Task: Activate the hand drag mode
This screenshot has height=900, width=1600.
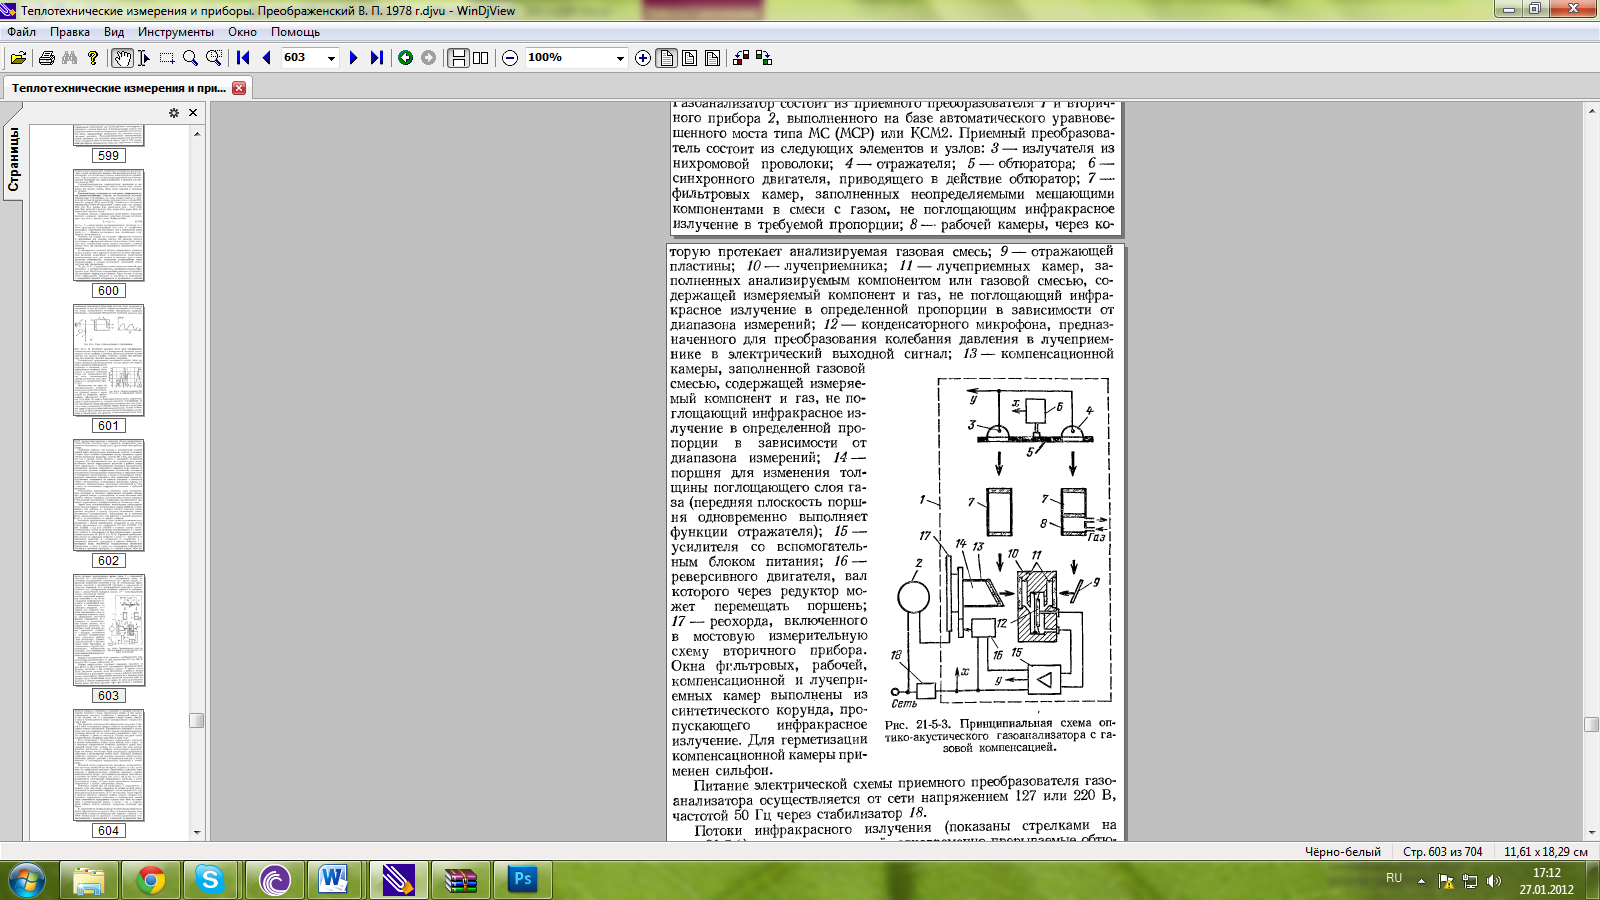Action: point(122,58)
